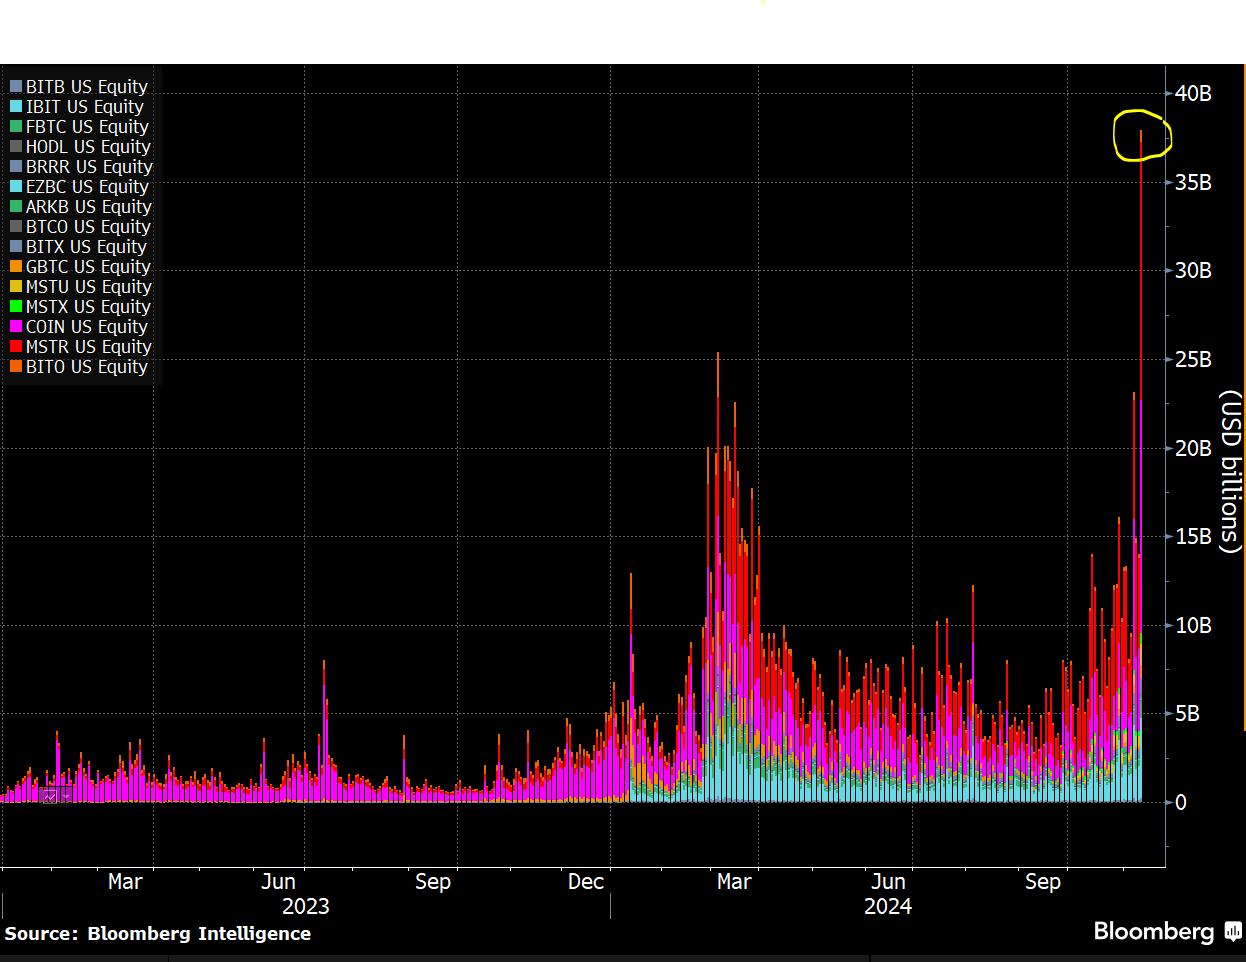Toggle the MSTR US Equity series
Viewport: 1246px width, 962px height.
pos(81,347)
